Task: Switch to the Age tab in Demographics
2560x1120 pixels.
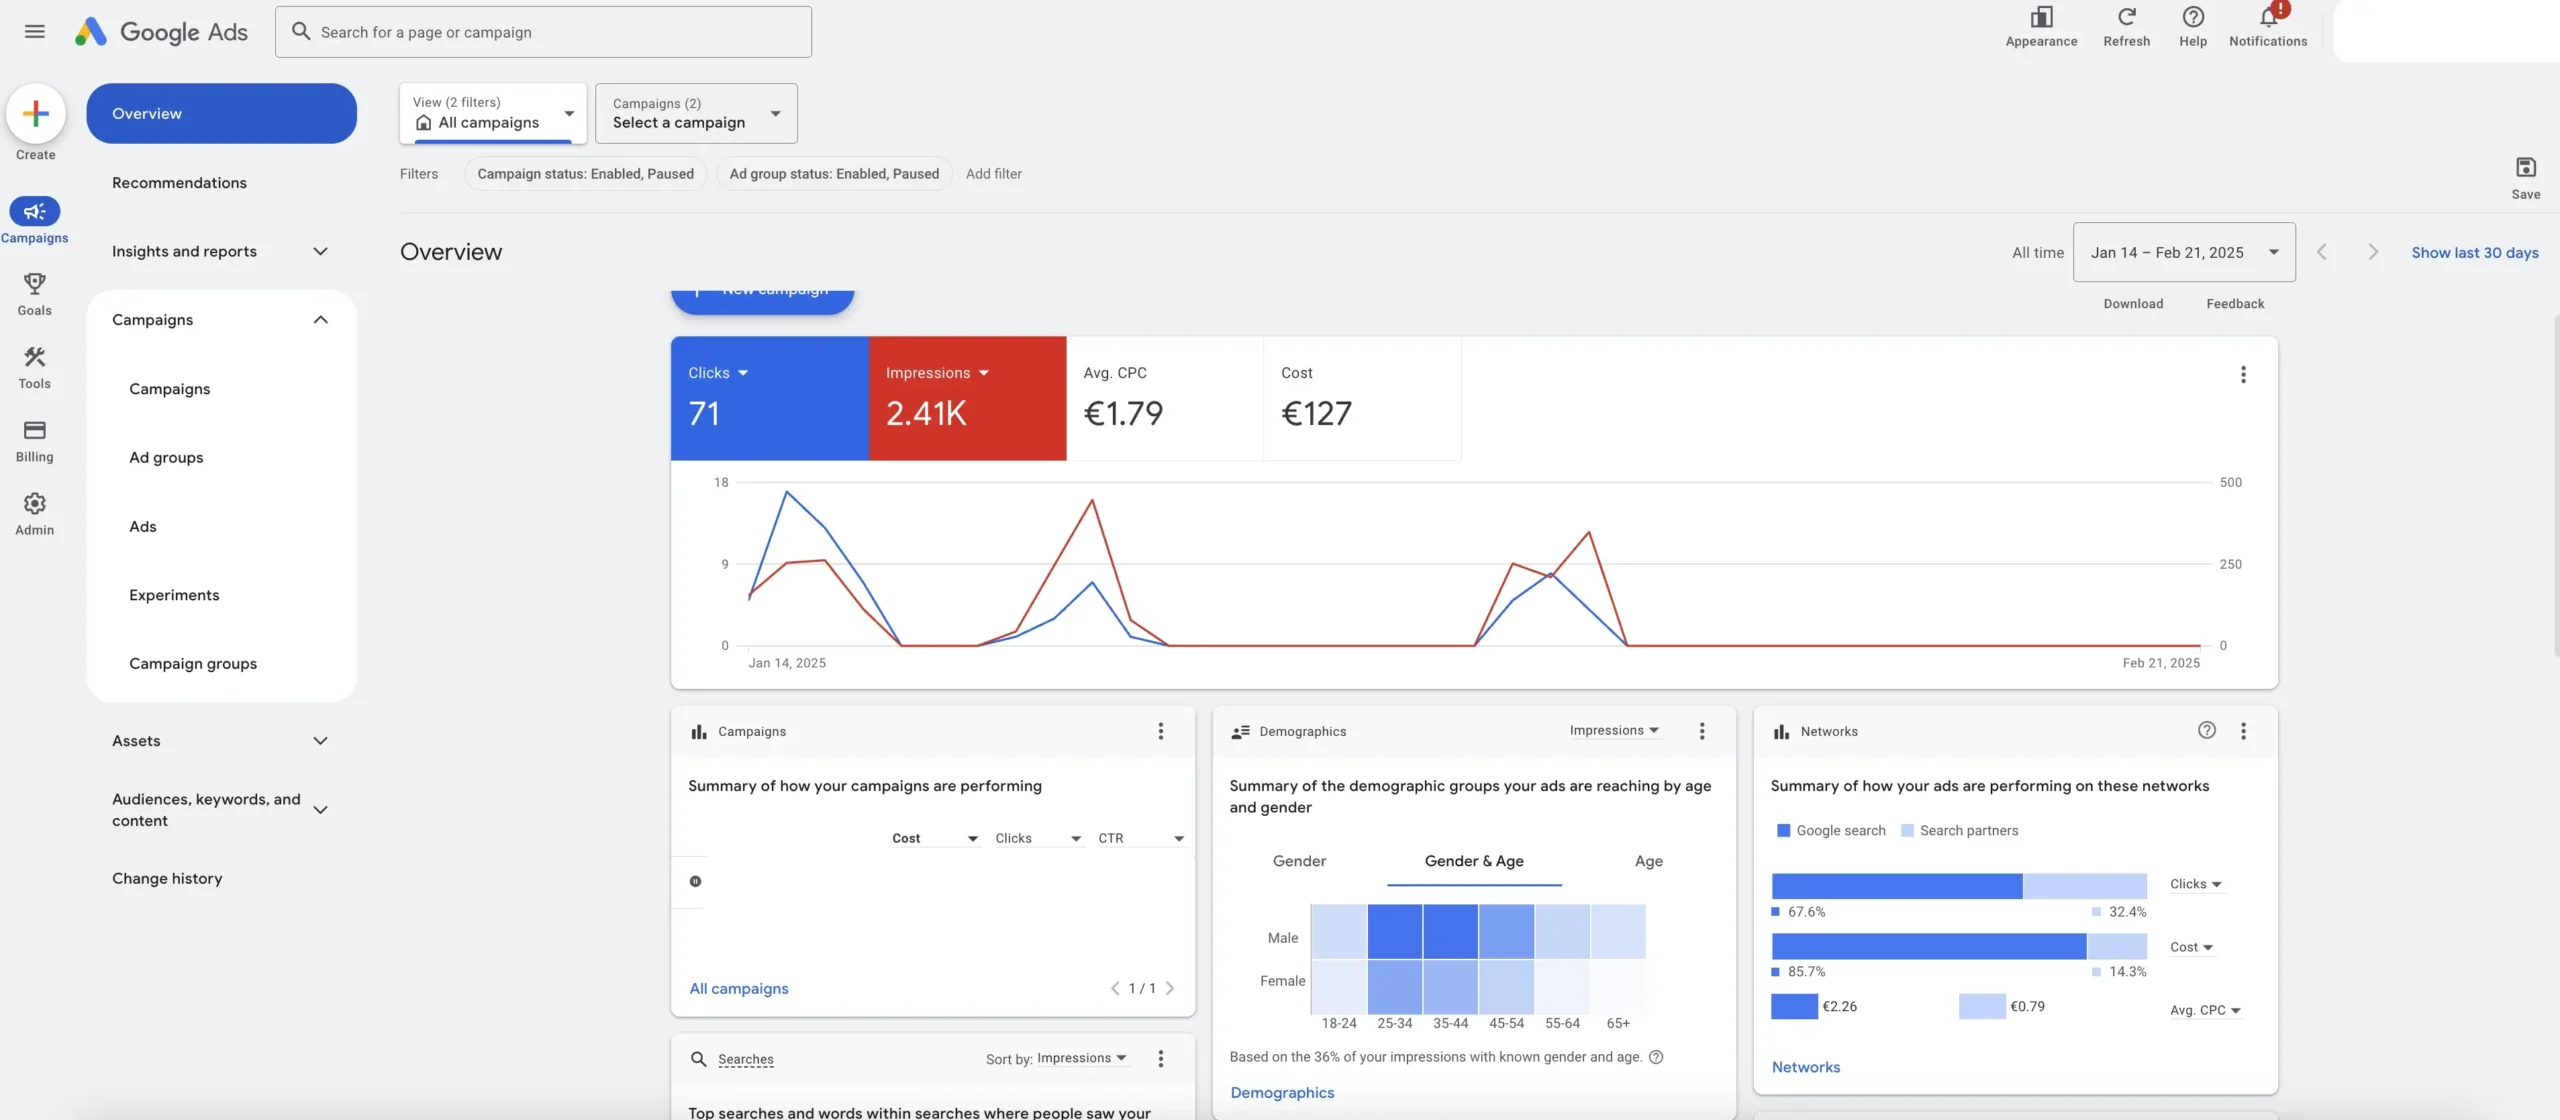Action: 1648,861
